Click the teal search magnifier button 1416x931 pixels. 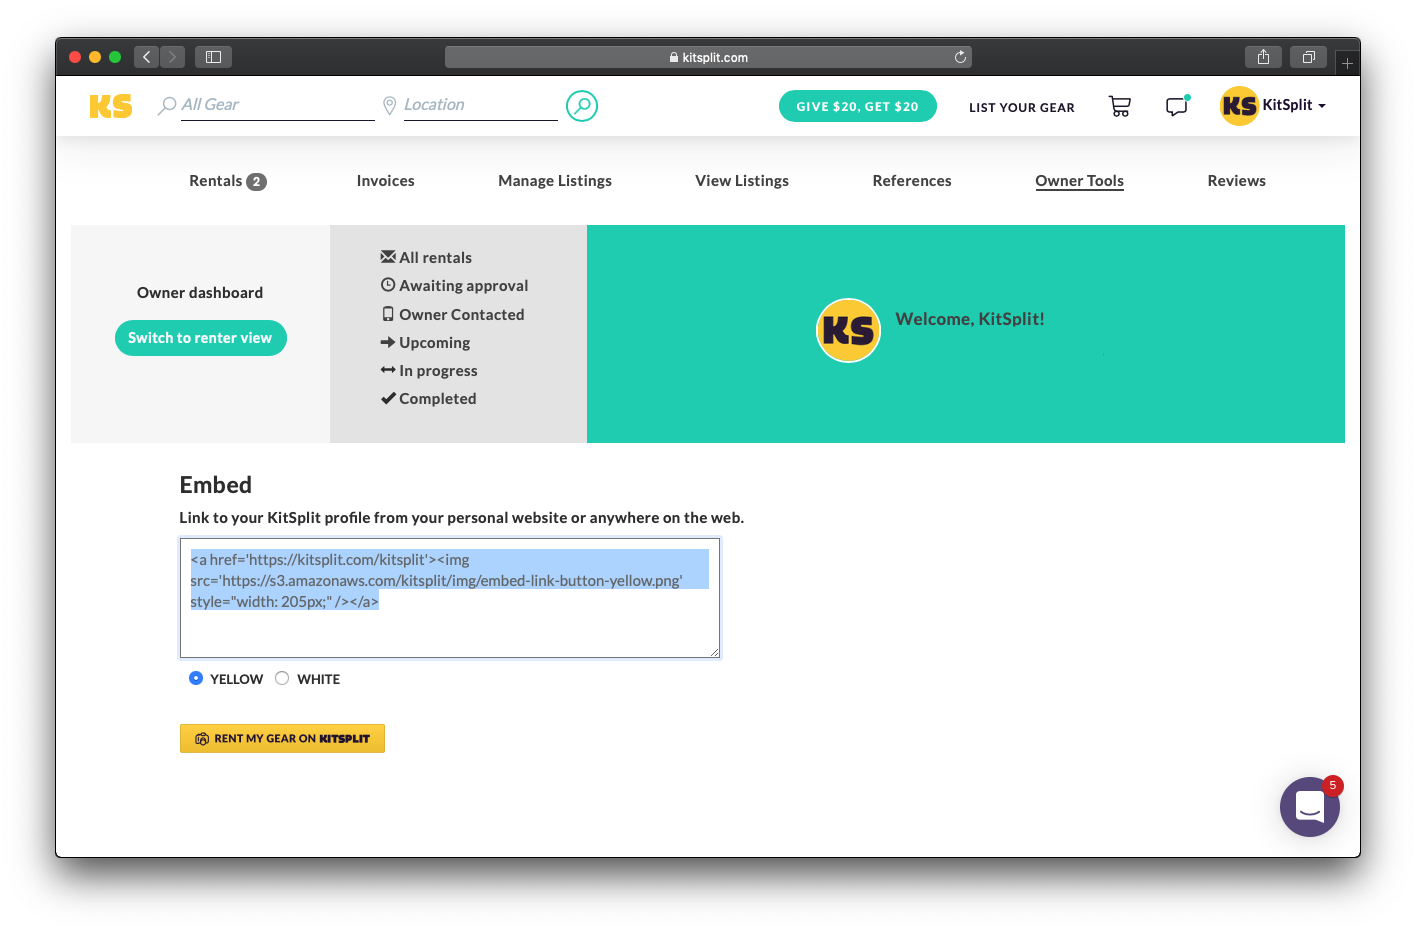click(x=581, y=105)
